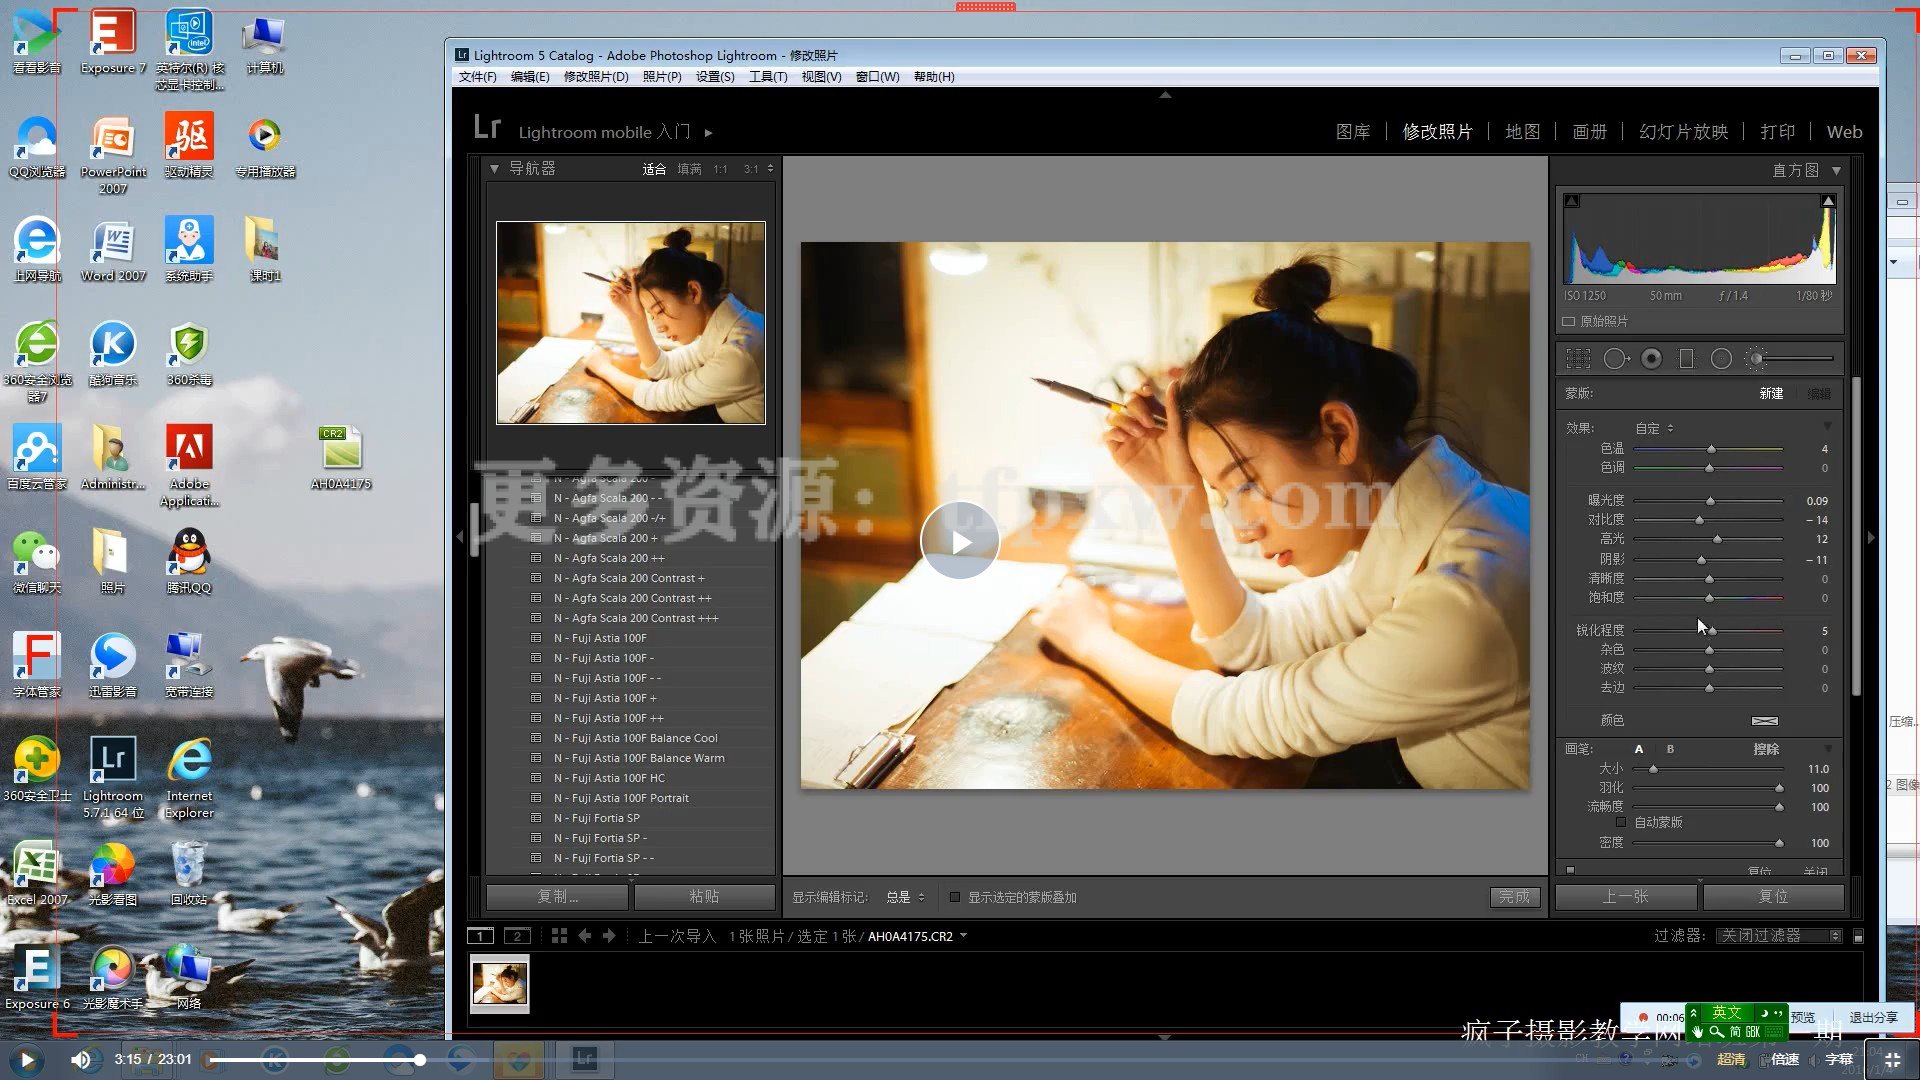Click the radial filter tool icon

click(1721, 359)
